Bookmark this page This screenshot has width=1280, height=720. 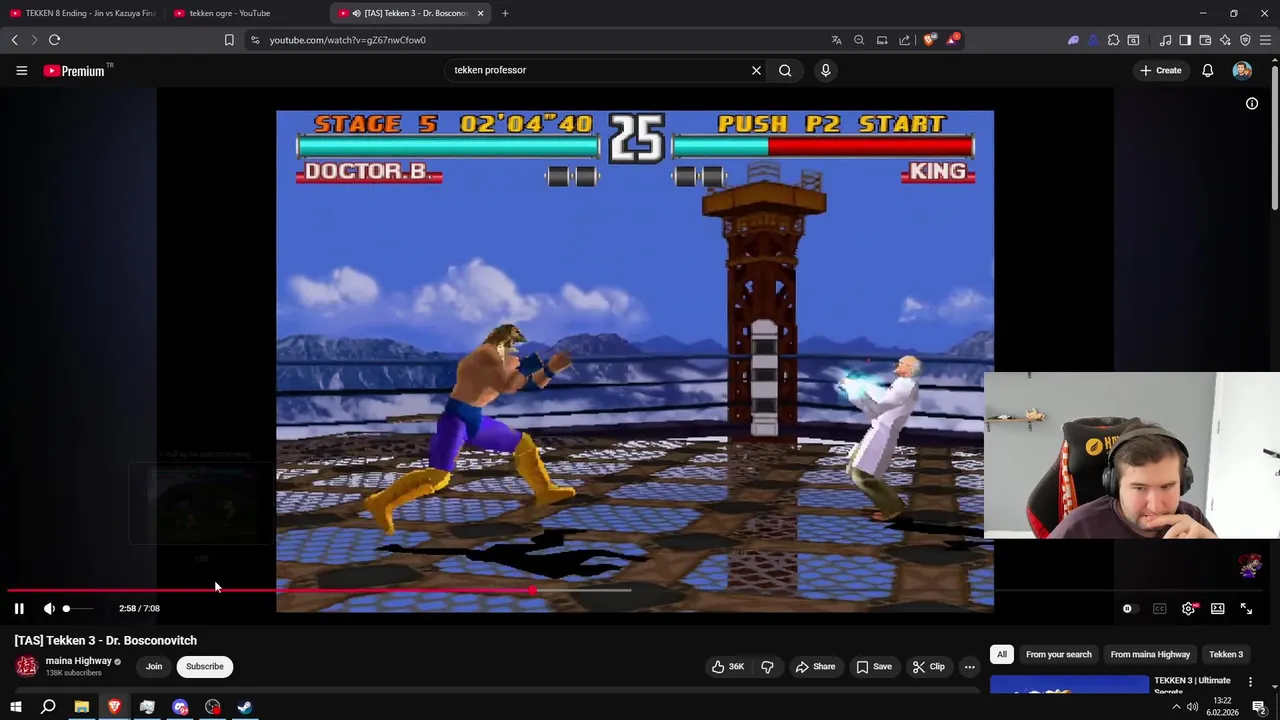tap(229, 40)
